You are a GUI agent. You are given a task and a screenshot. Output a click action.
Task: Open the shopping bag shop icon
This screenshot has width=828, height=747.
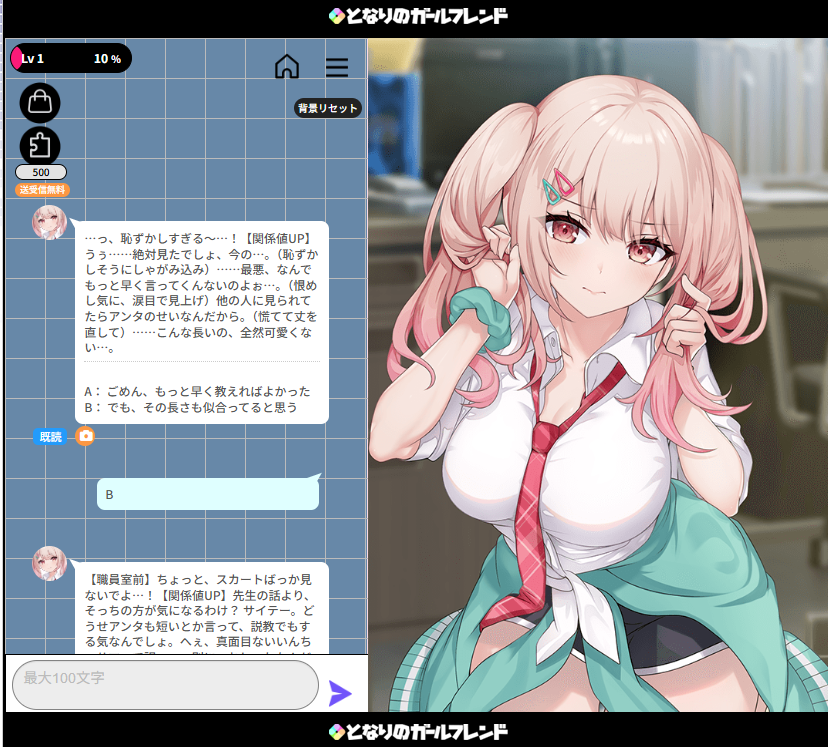(x=40, y=102)
